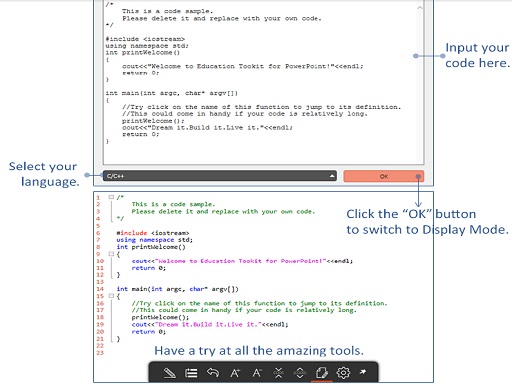Open settings gear in the code toolbar
The image size is (512, 384).
(x=343, y=373)
